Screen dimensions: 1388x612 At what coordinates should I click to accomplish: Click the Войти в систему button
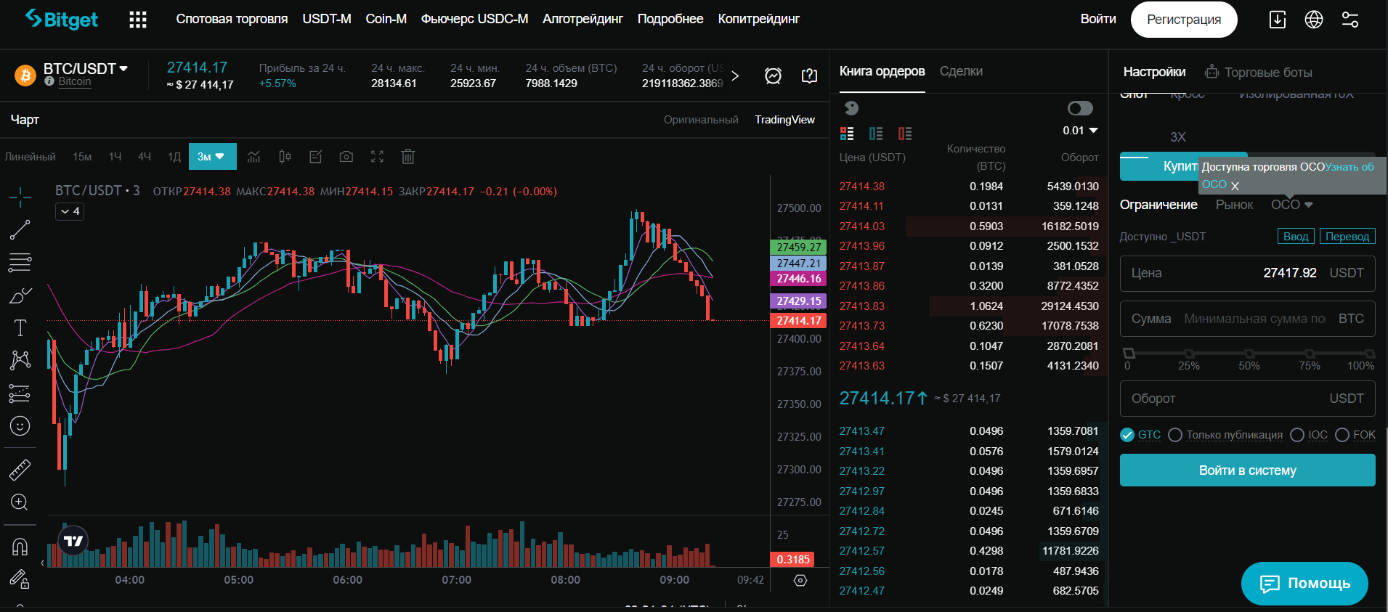tap(1247, 470)
